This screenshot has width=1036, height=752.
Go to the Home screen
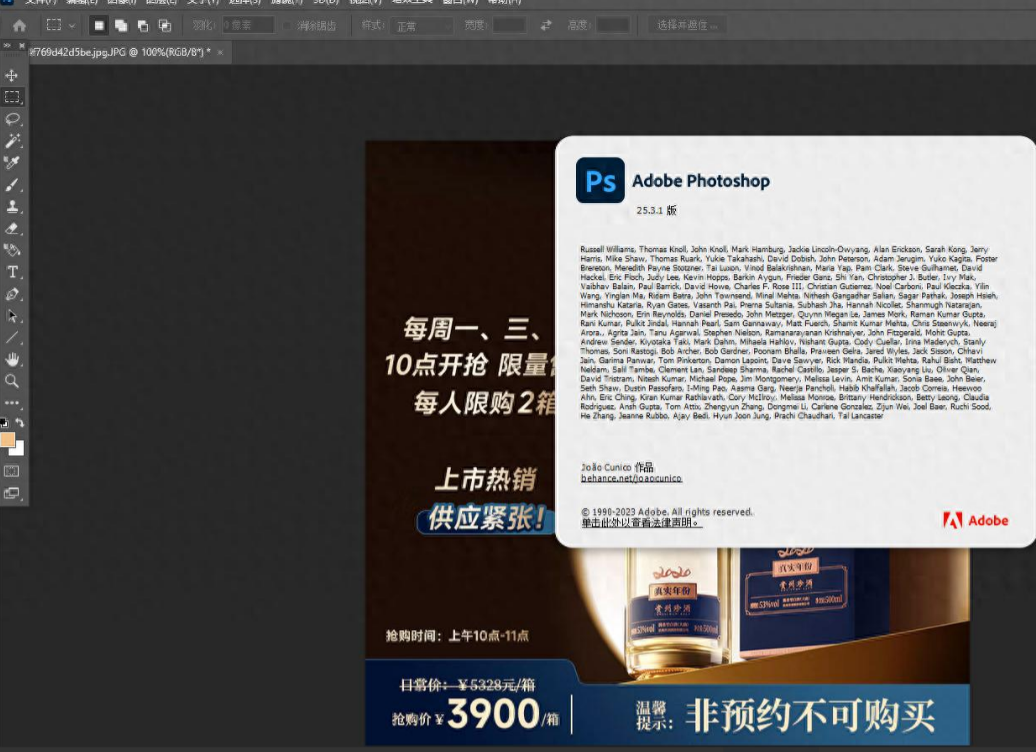point(20,26)
